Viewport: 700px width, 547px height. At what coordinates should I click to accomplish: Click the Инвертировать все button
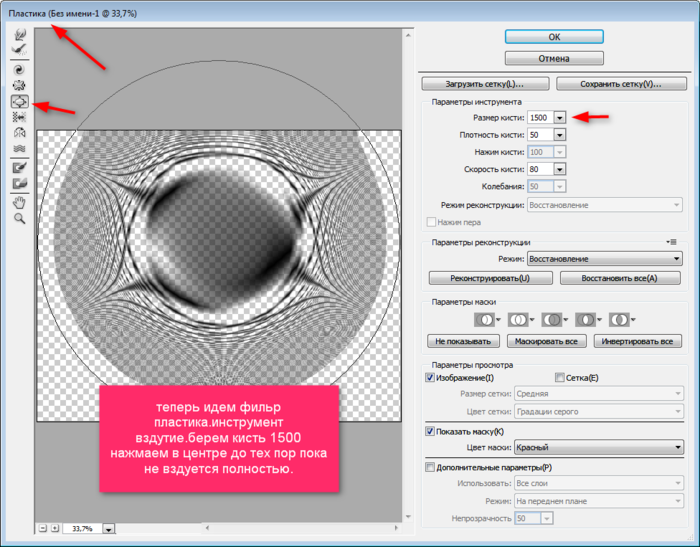point(637,341)
